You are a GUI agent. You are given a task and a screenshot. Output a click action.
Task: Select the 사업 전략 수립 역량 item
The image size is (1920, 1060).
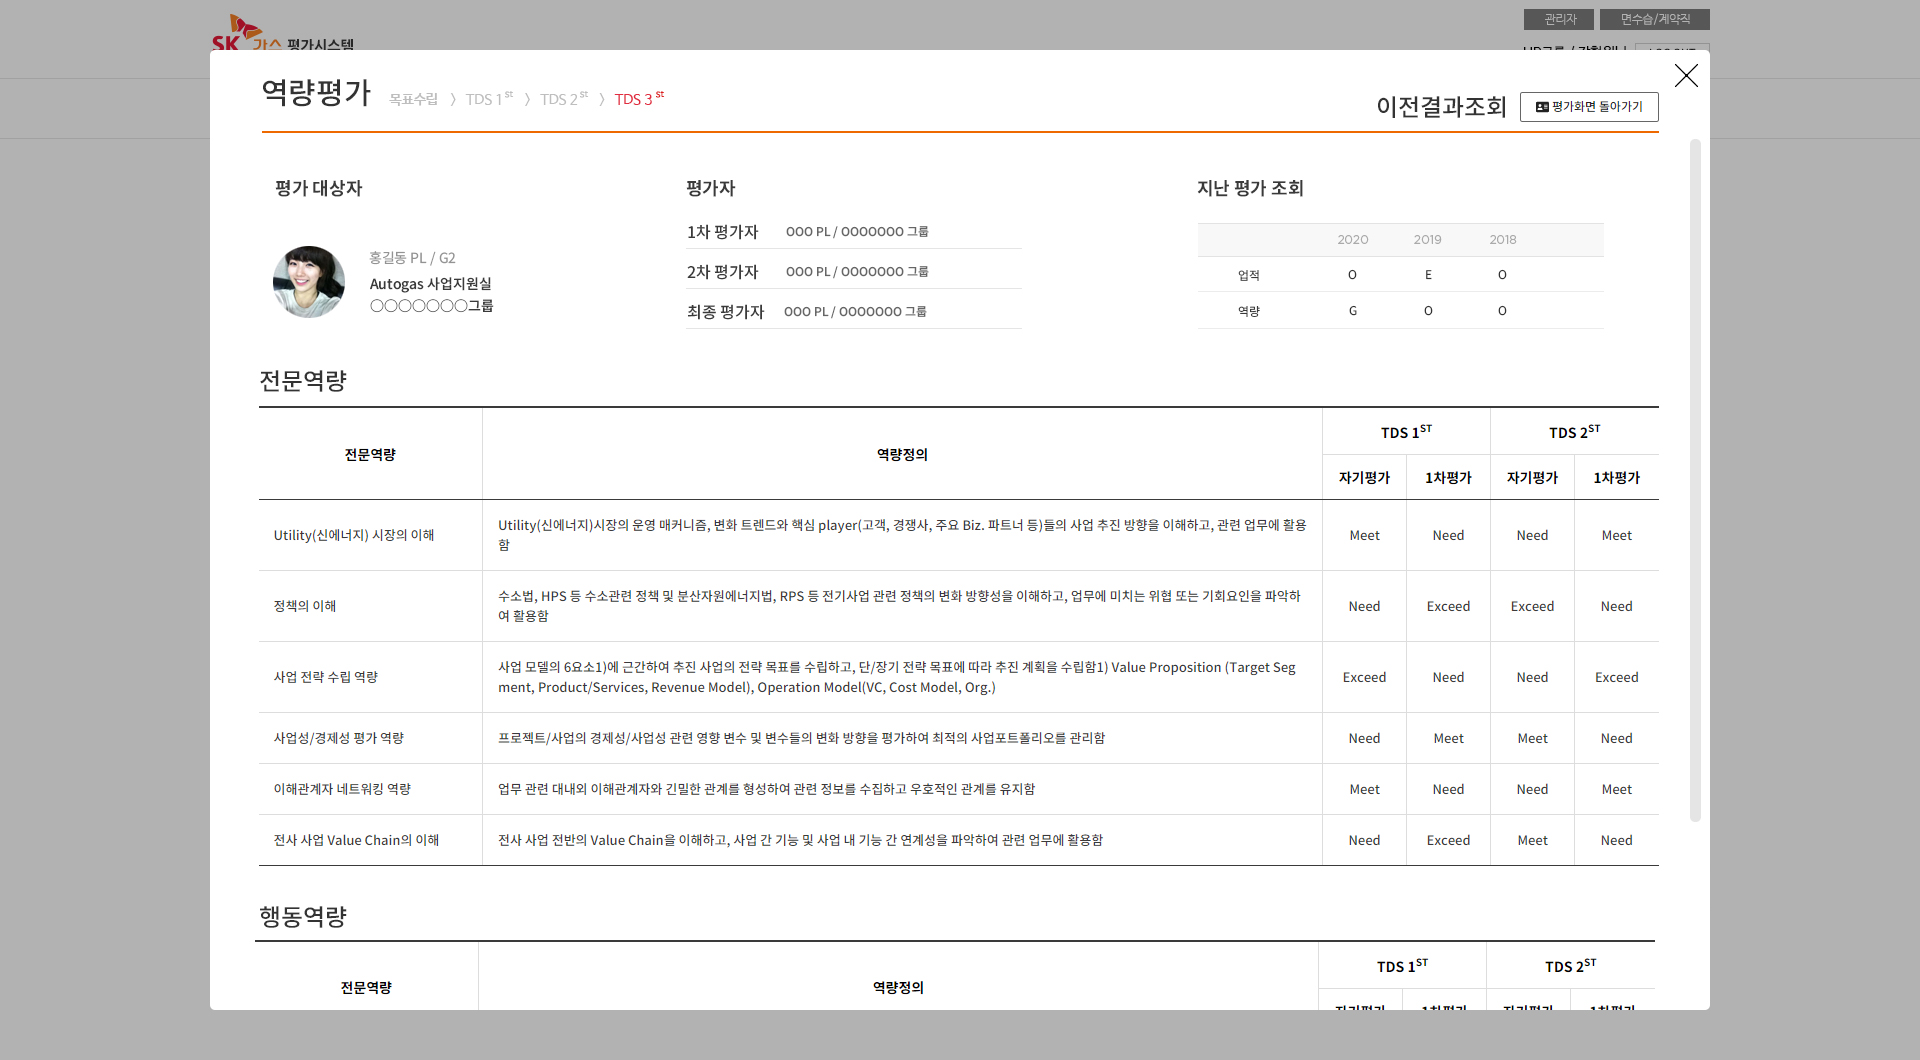(326, 678)
